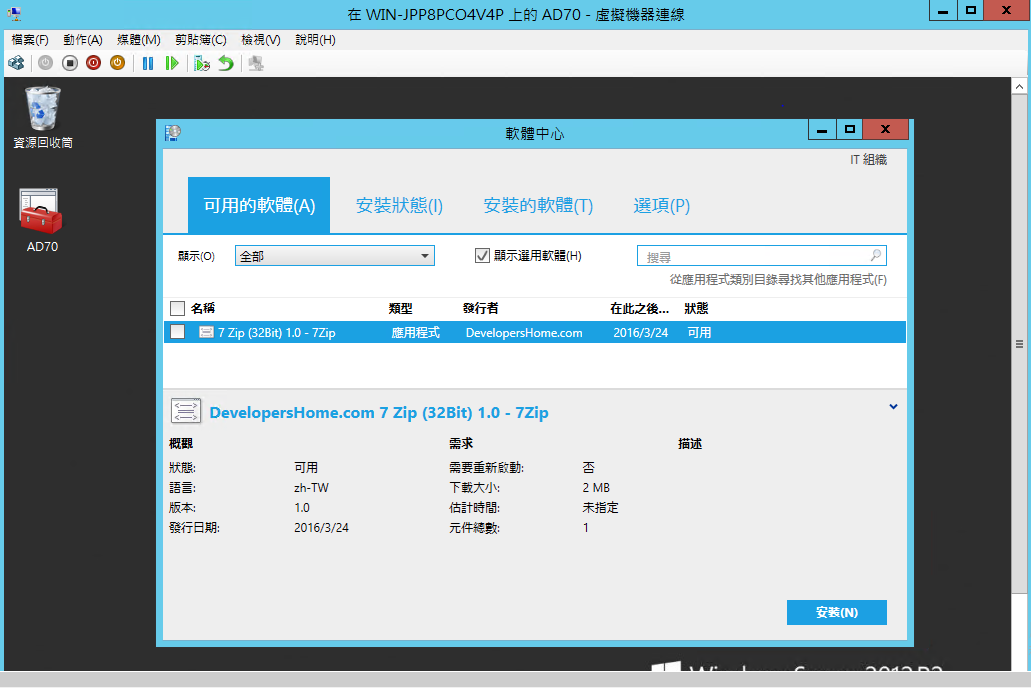Select the 7 Zip (32Bit) 1.0 - 7Zip row name
Image resolution: width=1031 pixels, height=688 pixels.
tap(277, 333)
